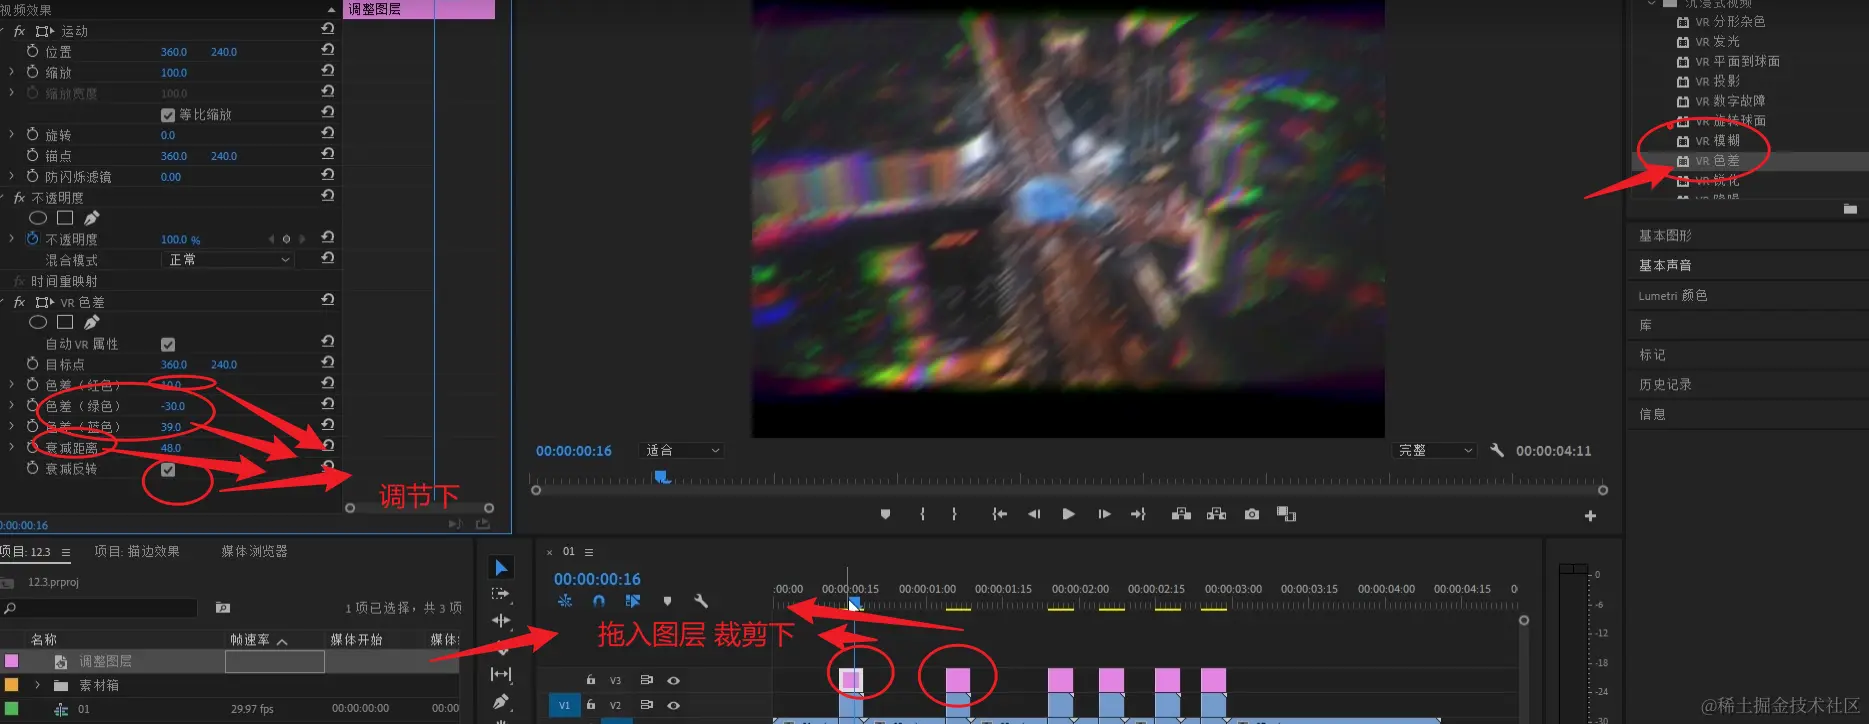Image resolution: width=1869 pixels, height=724 pixels.
Task: Reset the 位置 parameter
Action: (x=328, y=50)
